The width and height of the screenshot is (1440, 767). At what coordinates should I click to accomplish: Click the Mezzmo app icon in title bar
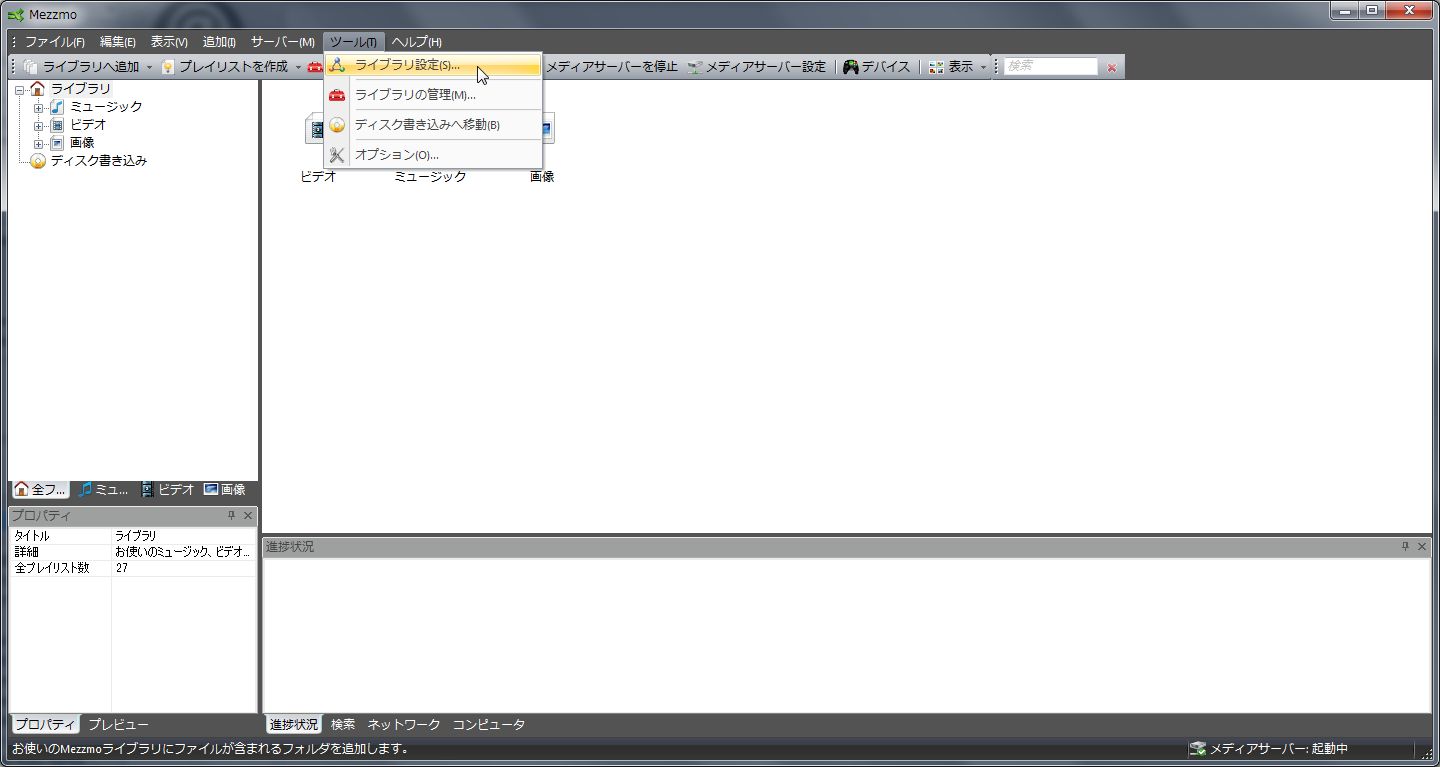[15, 15]
